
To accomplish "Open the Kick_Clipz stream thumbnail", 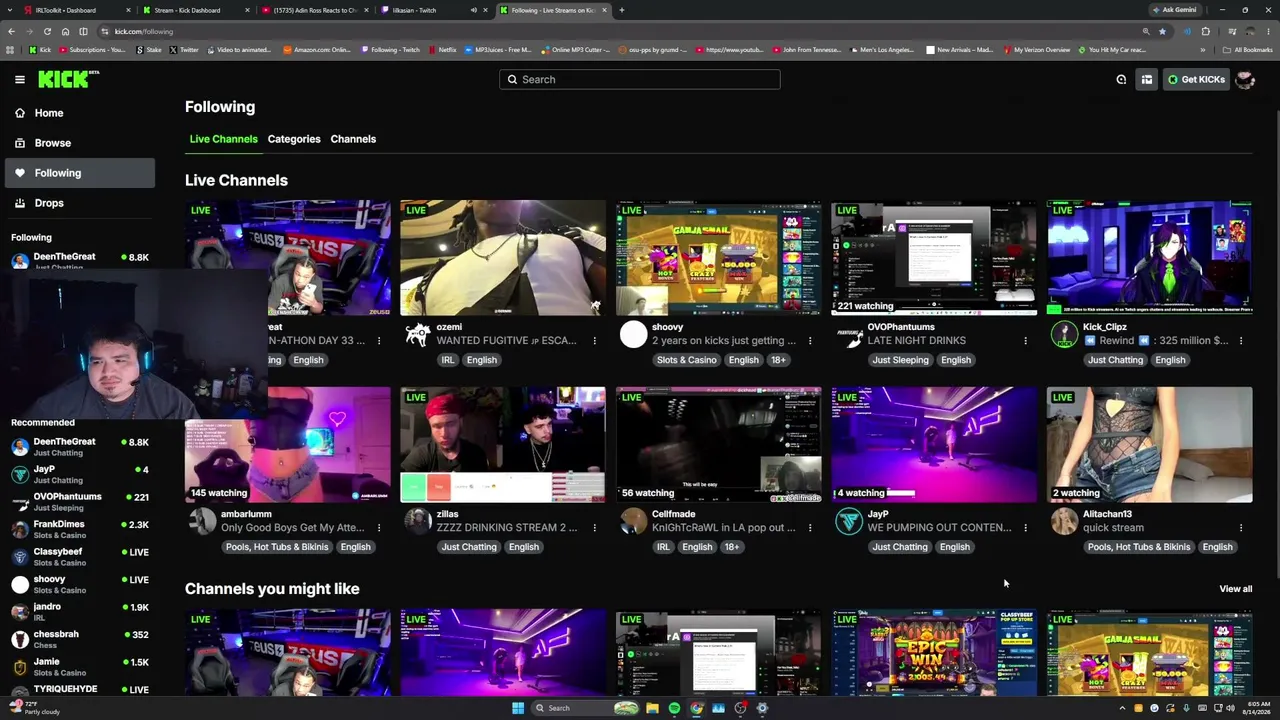I will (x=1150, y=258).
